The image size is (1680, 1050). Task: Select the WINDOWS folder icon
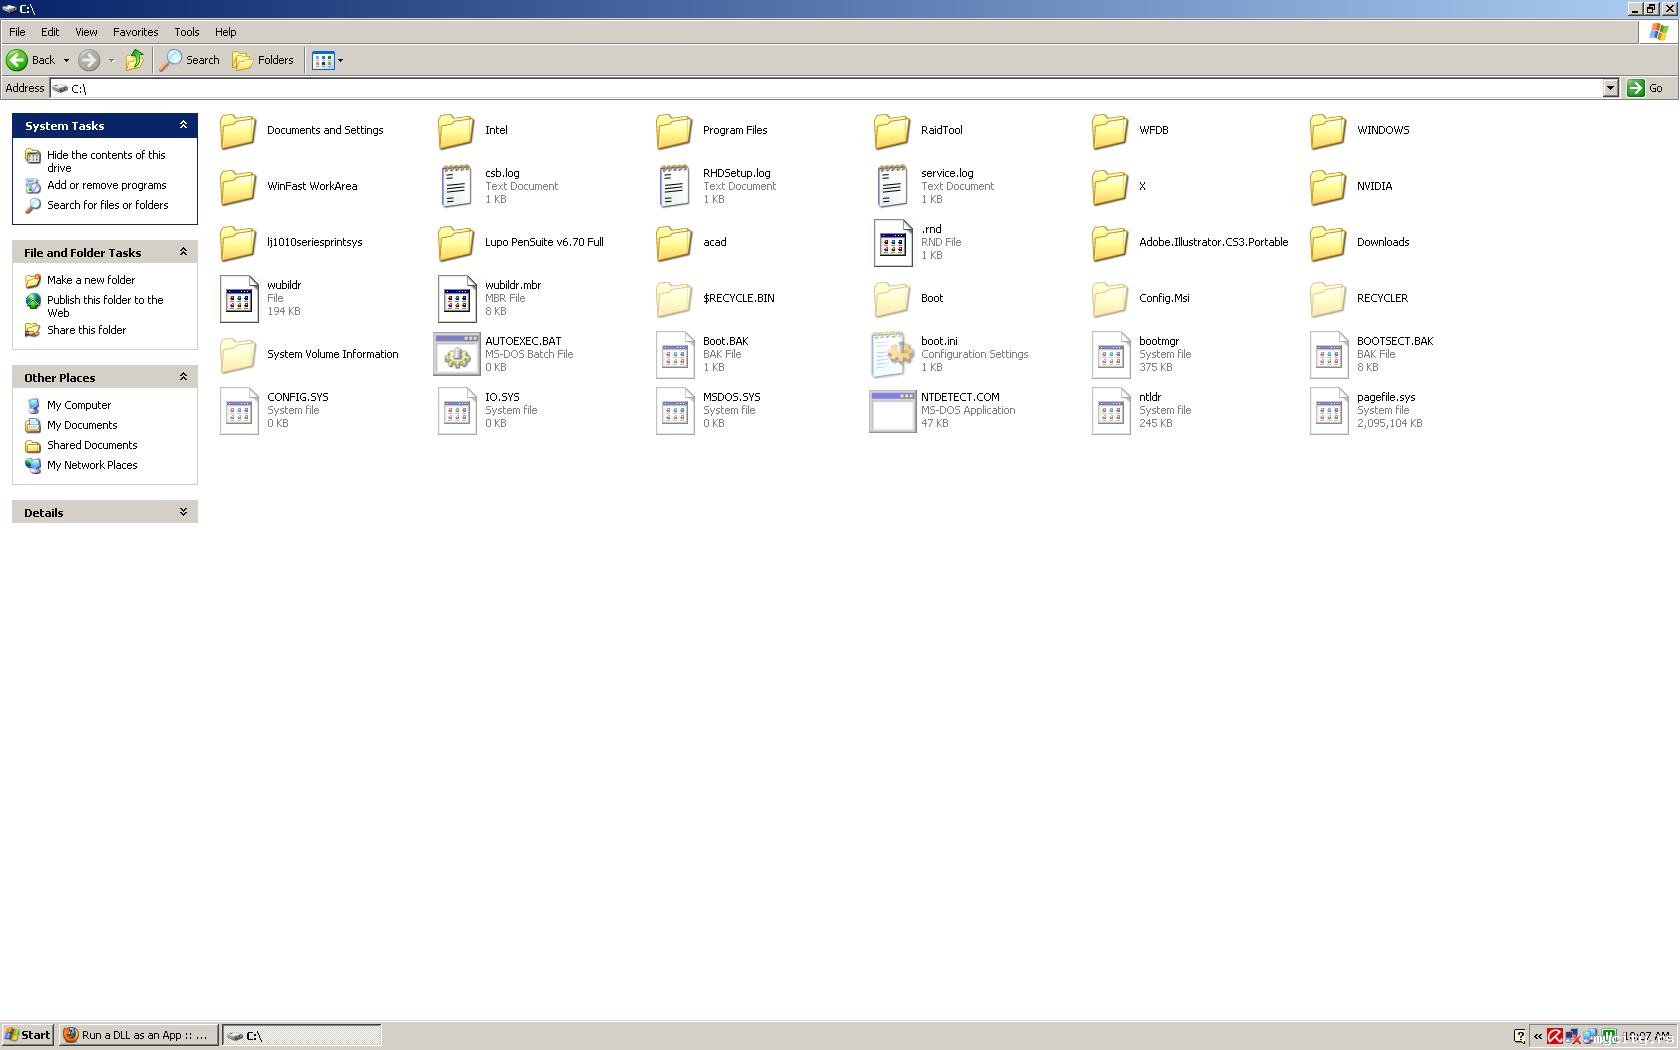[x=1328, y=130]
